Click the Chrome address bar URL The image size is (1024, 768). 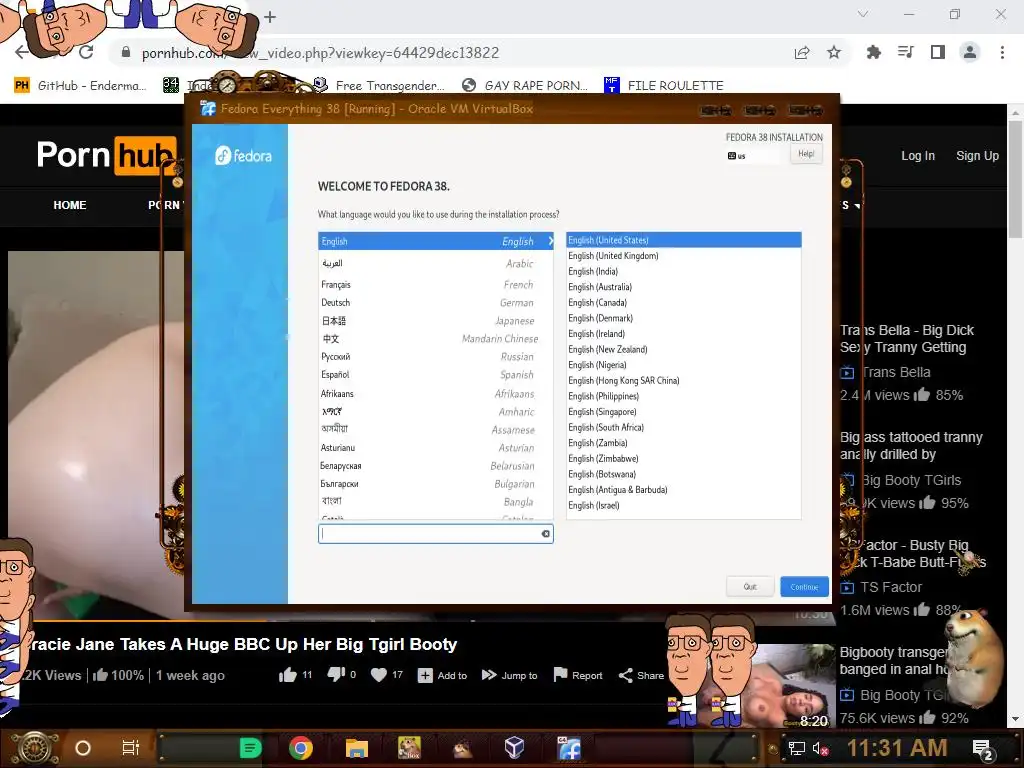[x=321, y=53]
